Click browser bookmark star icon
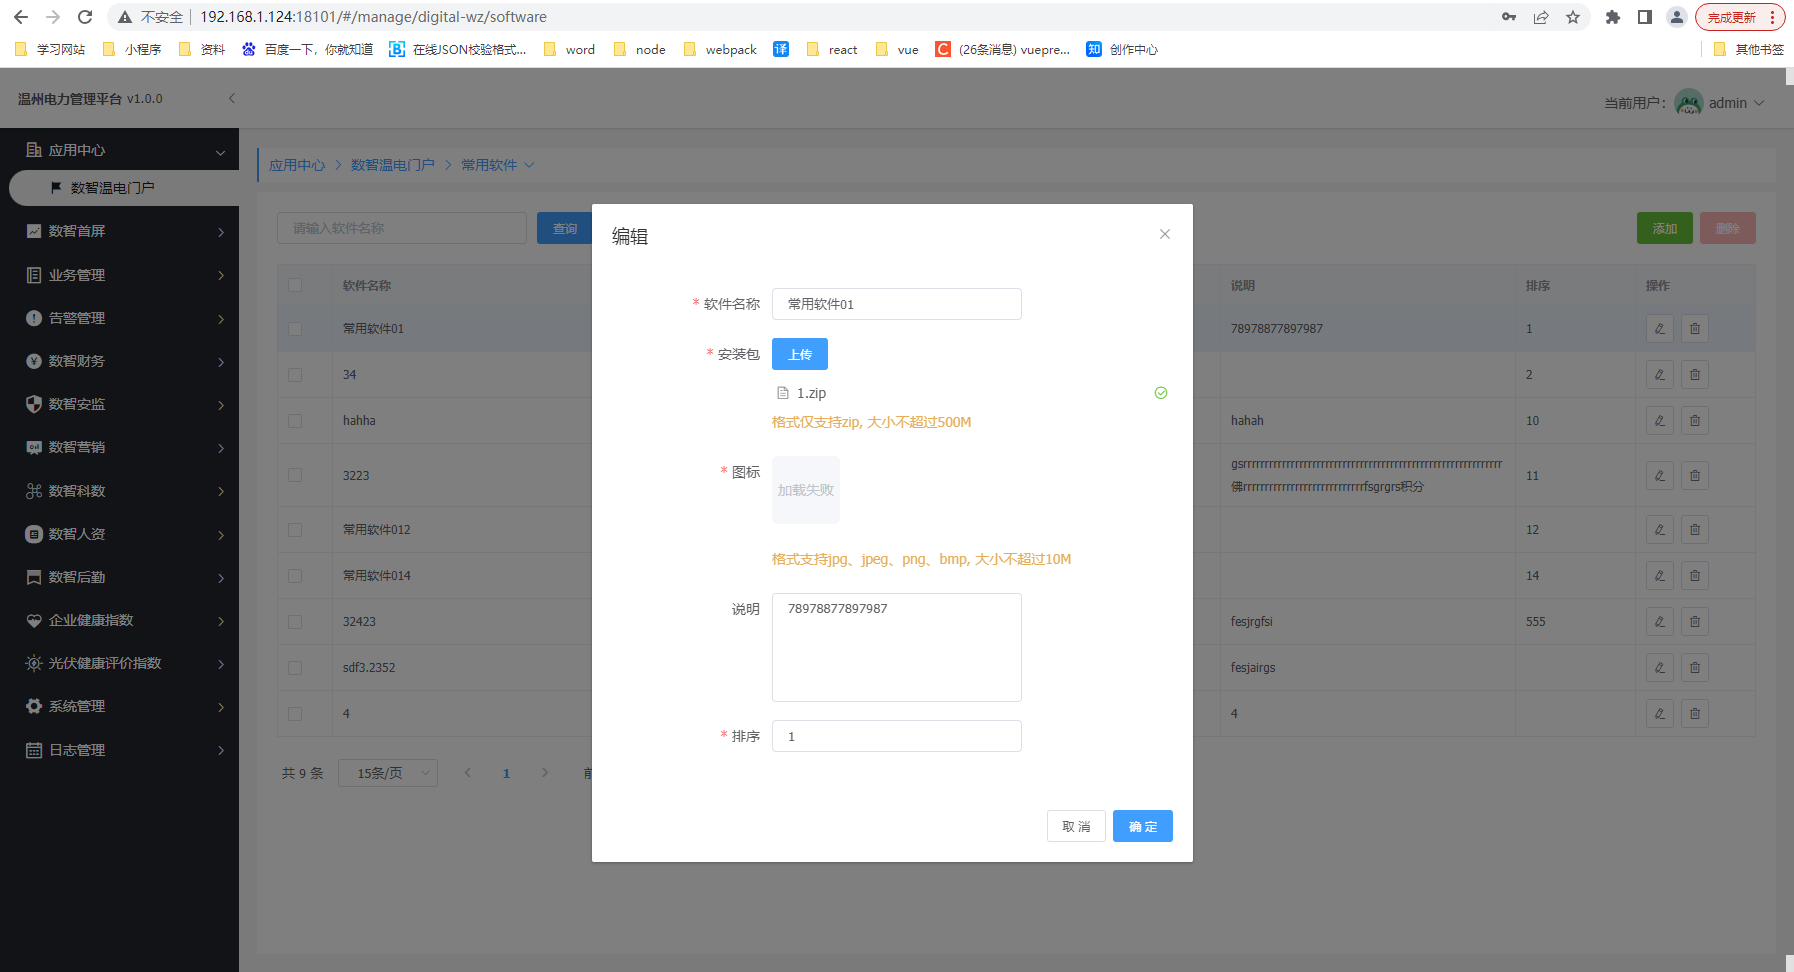Viewport: 1794px width, 972px height. (1573, 17)
